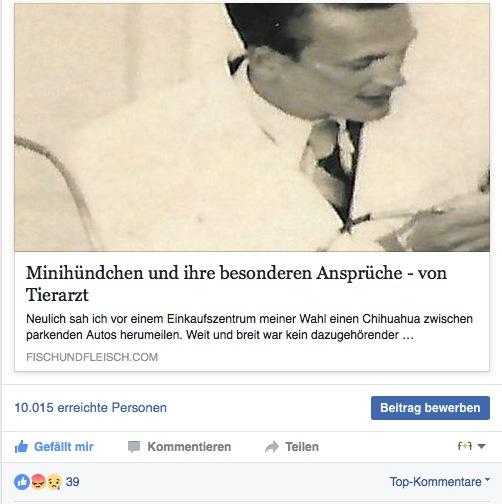Screen dimensions: 502x504
Task: Open the Top-Kommentare sorting dropdown
Action: 440,482
